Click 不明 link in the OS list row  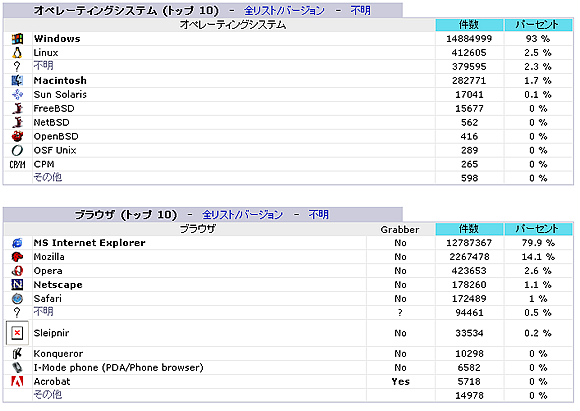[43, 66]
